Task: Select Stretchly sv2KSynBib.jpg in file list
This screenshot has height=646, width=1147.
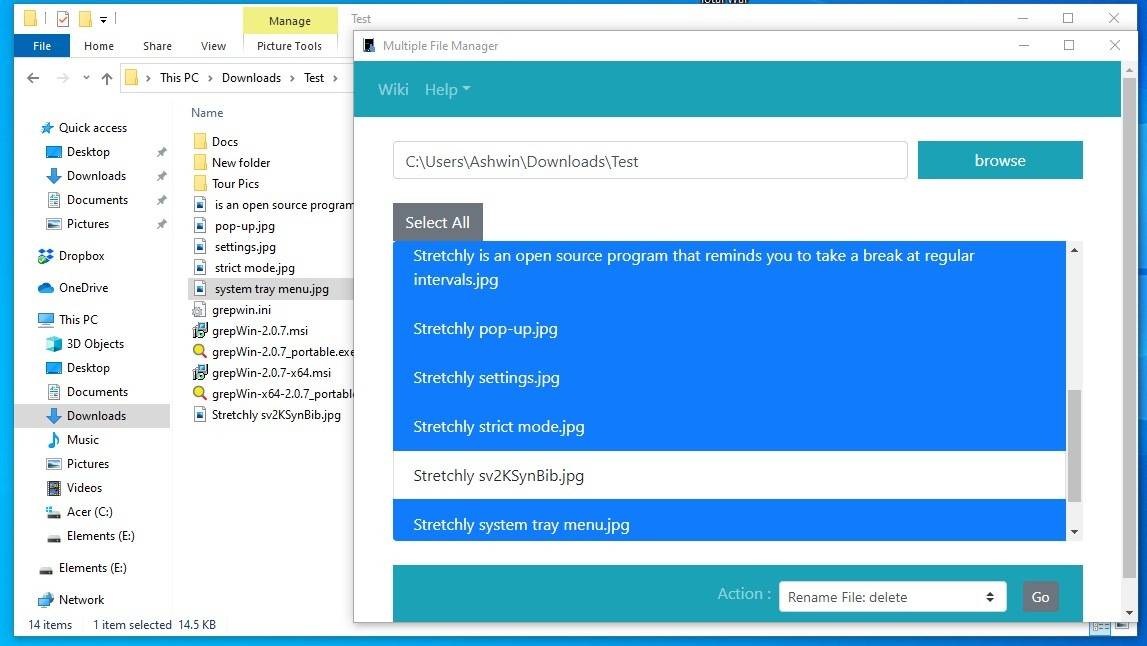Action: coord(729,476)
